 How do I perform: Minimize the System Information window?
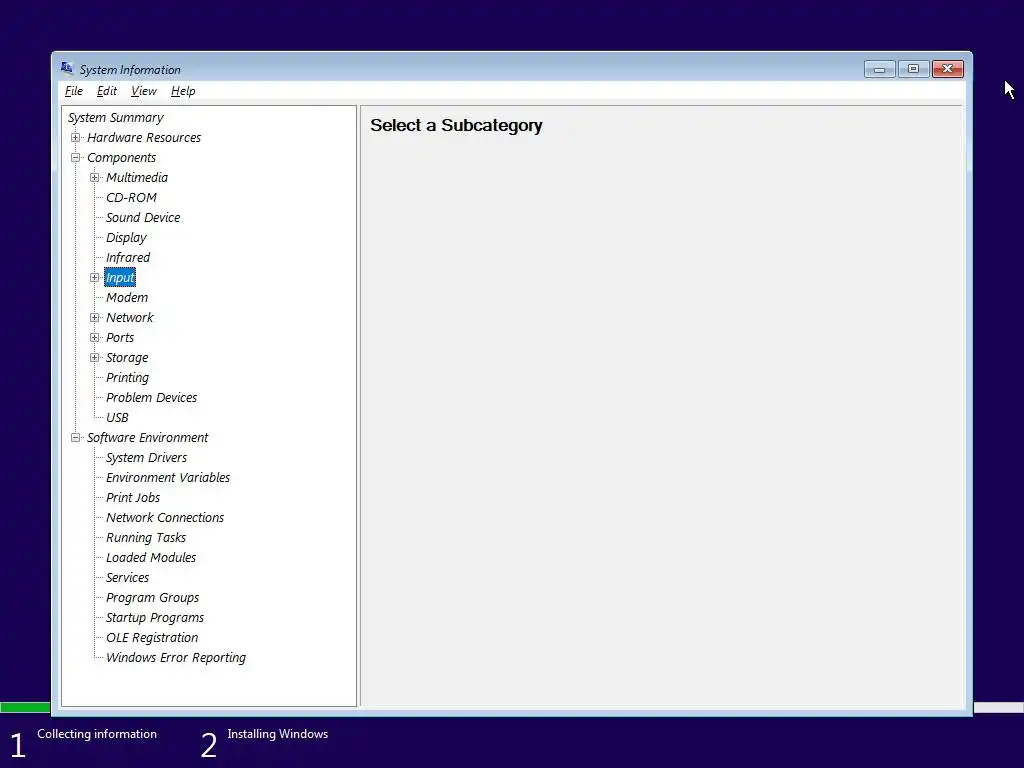click(x=880, y=69)
